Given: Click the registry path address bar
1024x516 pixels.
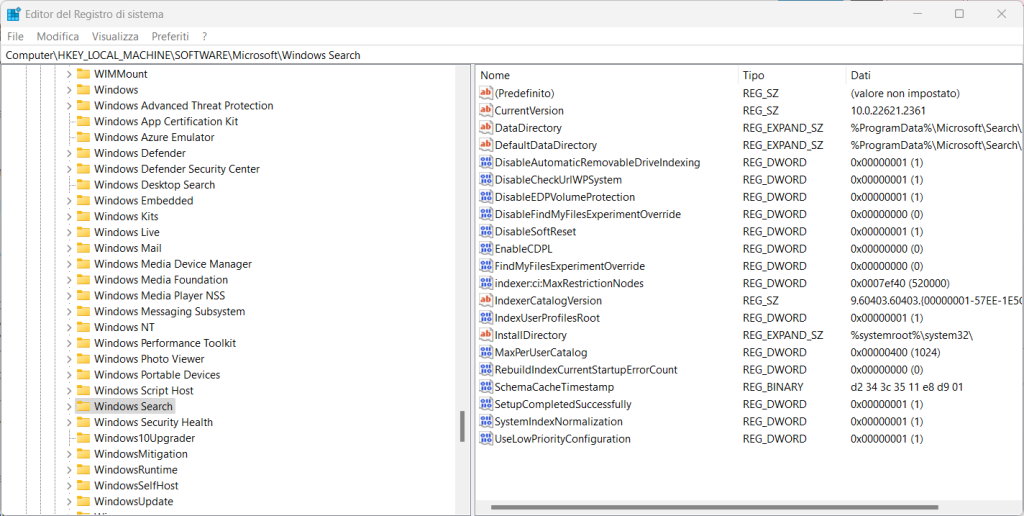Looking at the screenshot, I should click(x=512, y=56).
